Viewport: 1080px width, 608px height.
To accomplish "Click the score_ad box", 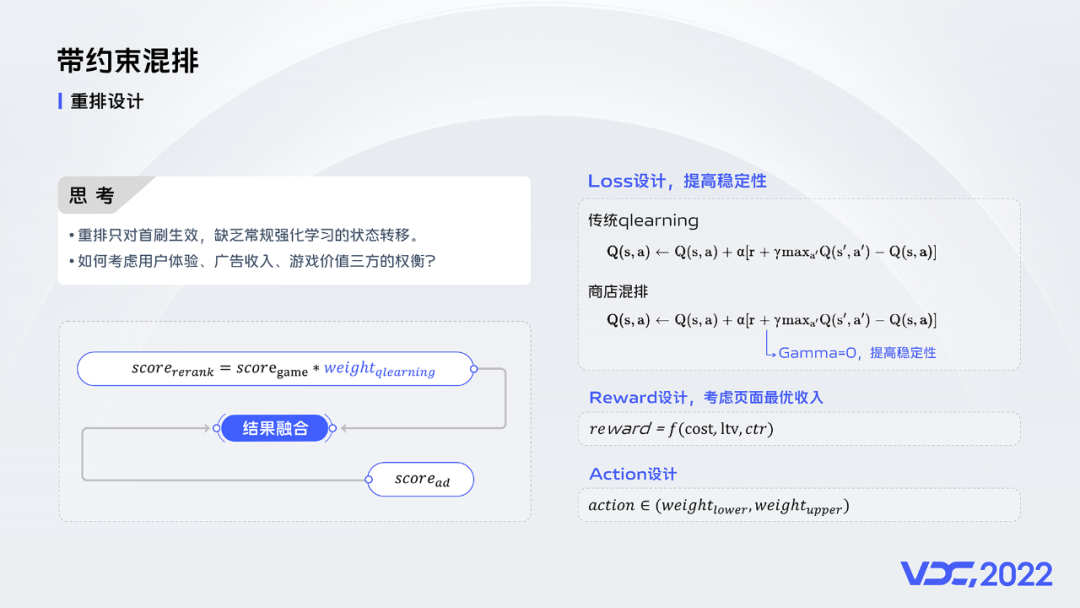I will 421,479.
